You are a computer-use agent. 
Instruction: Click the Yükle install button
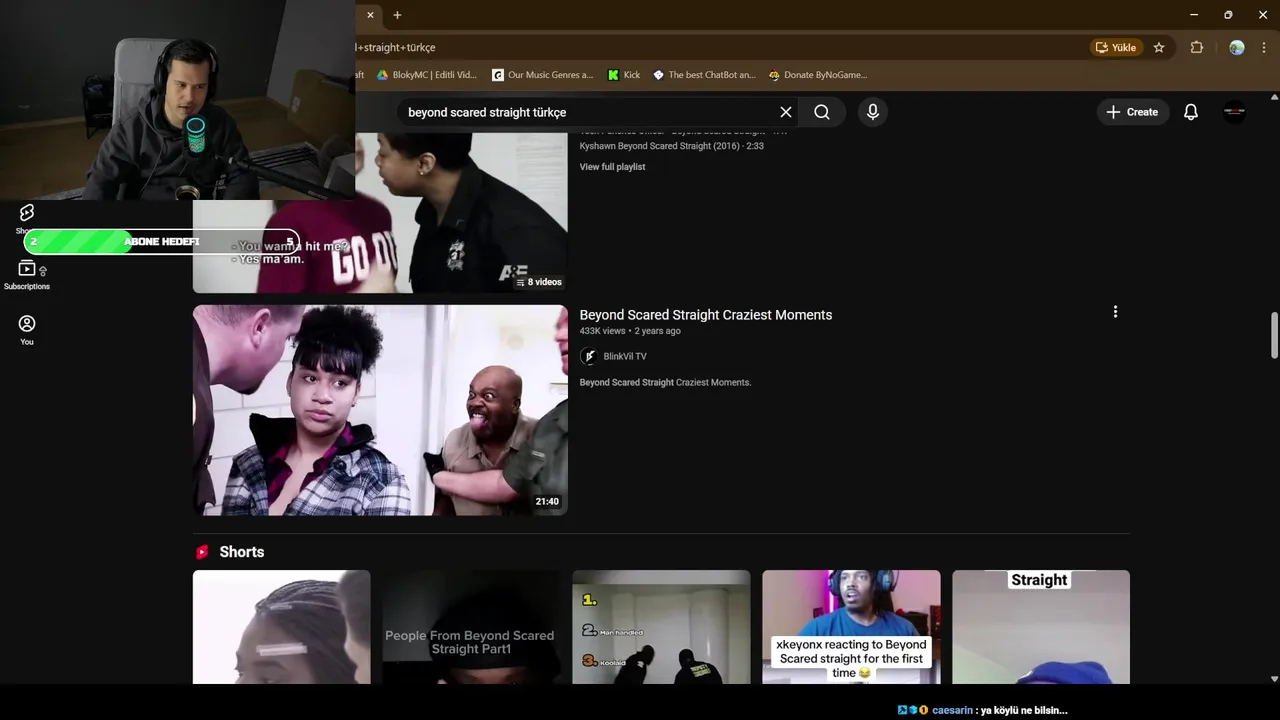(x=1116, y=47)
